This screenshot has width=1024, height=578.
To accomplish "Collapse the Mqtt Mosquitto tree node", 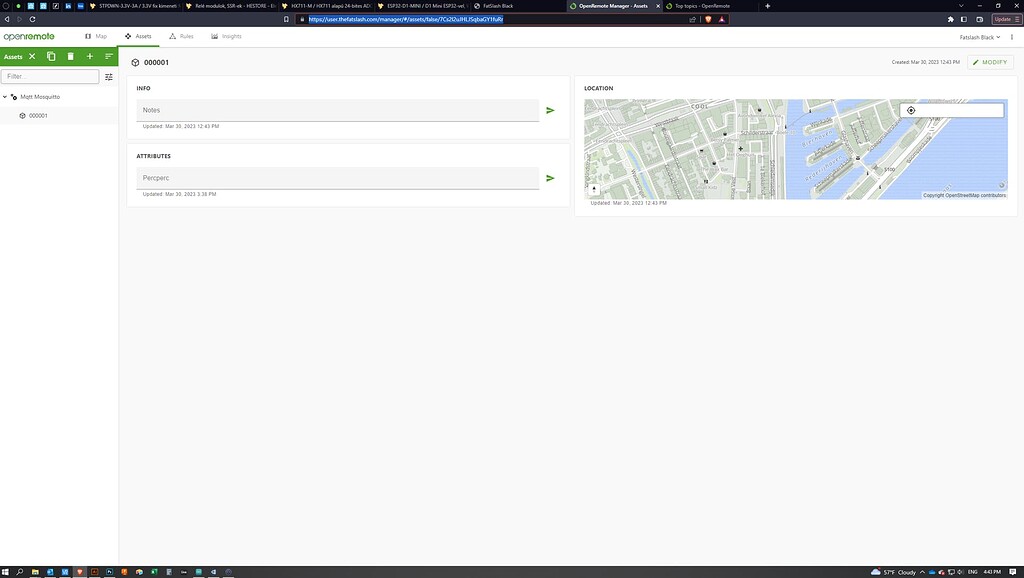I will pyautogui.click(x=5, y=97).
